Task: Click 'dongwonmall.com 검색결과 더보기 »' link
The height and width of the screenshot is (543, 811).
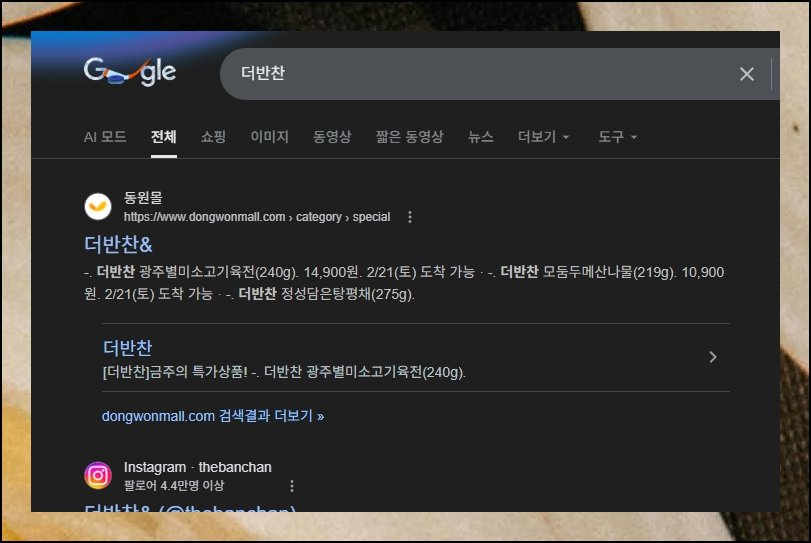Action: pos(213,416)
